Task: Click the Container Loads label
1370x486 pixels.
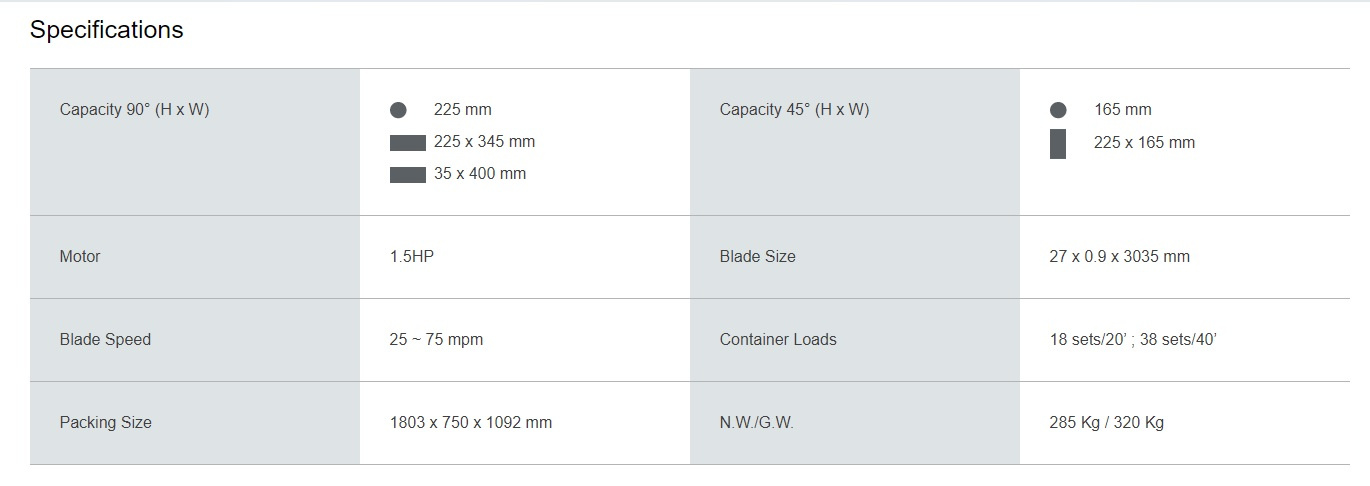Action: tap(778, 340)
